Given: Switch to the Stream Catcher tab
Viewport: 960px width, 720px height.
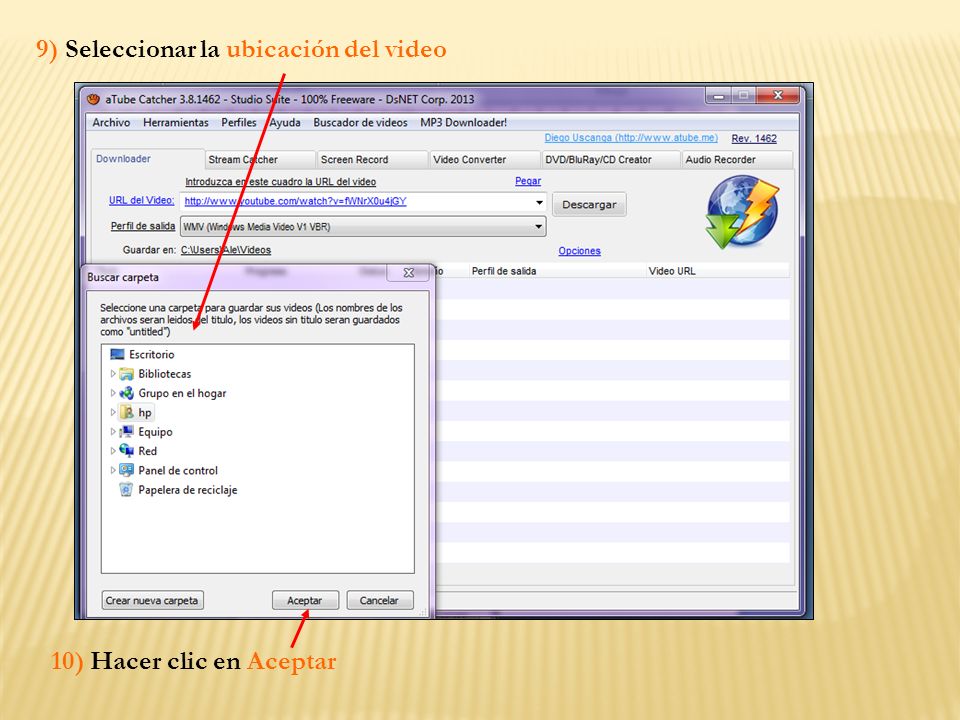Looking at the screenshot, I should 260,160.
